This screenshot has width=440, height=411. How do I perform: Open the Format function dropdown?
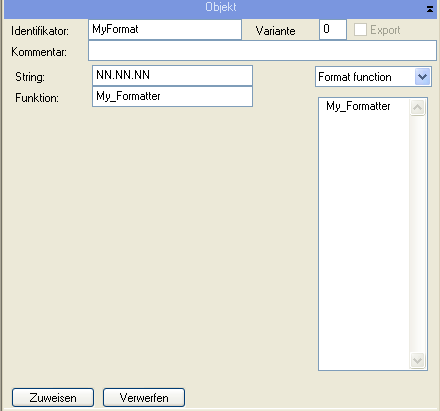click(373, 77)
